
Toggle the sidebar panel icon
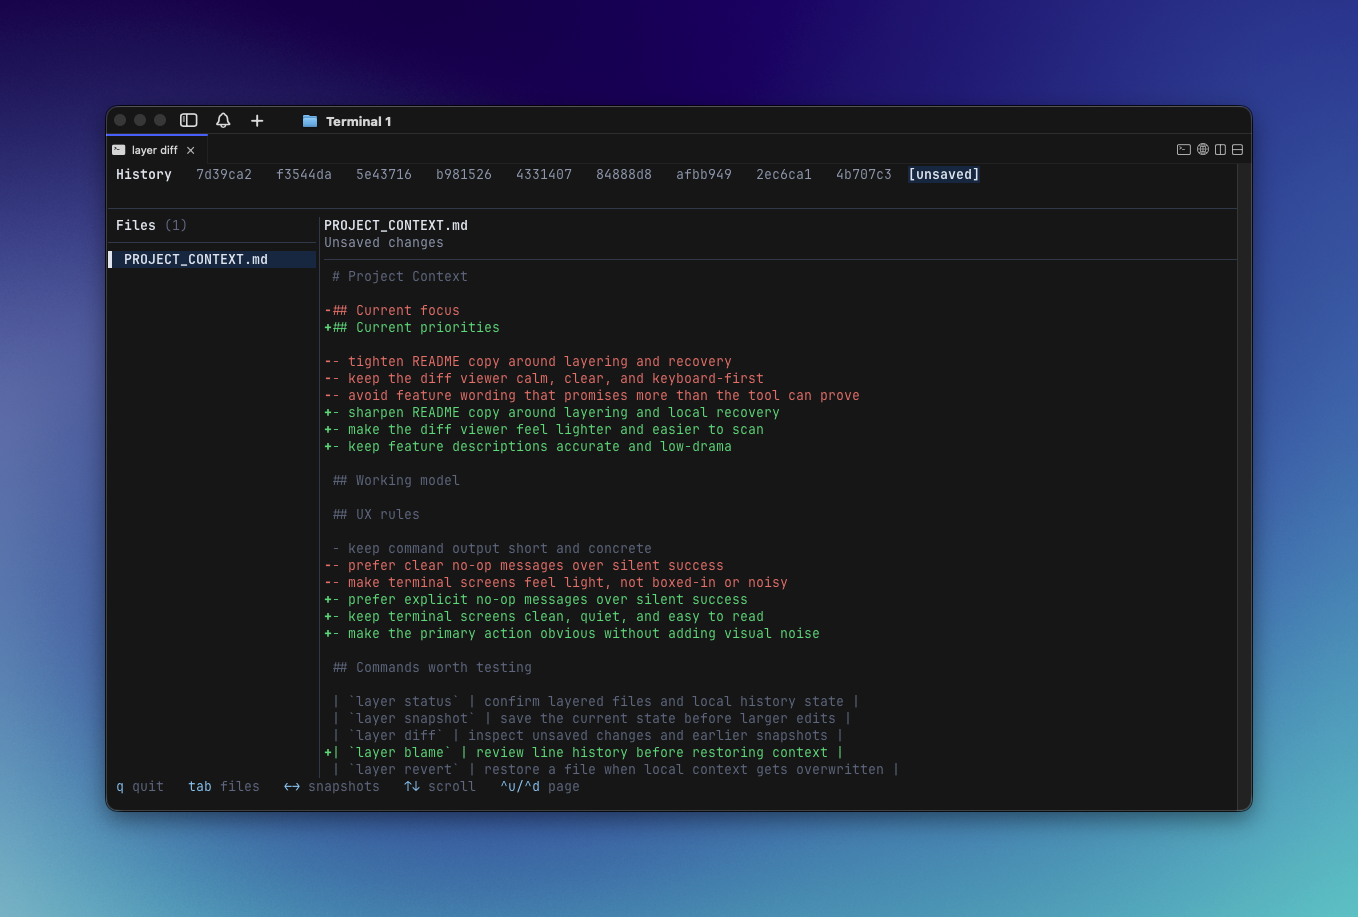click(x=188, y=120)
